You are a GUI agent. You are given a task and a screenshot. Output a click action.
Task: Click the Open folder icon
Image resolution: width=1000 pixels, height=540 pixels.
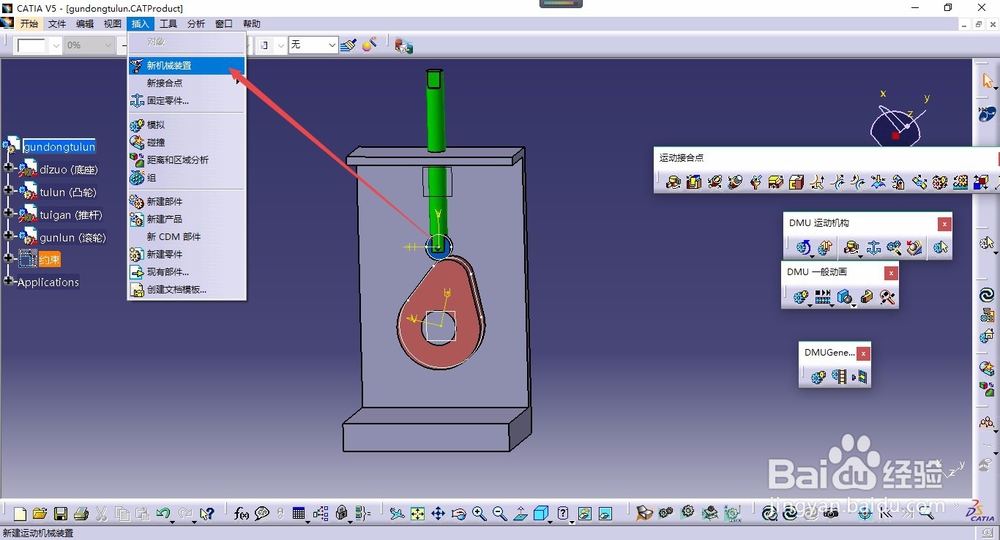tap(40, 513)
